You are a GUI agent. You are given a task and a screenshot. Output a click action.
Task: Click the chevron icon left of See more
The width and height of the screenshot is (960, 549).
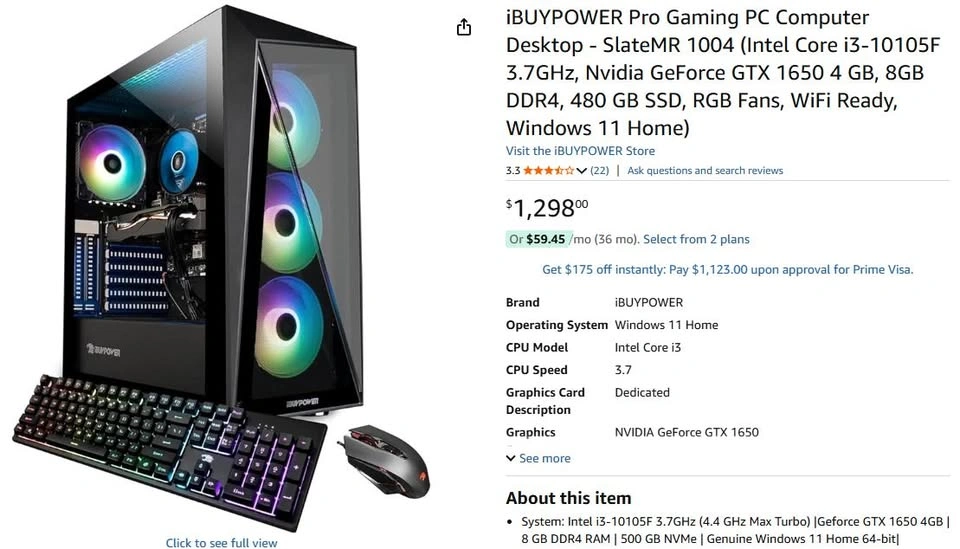tap(511, 458)
